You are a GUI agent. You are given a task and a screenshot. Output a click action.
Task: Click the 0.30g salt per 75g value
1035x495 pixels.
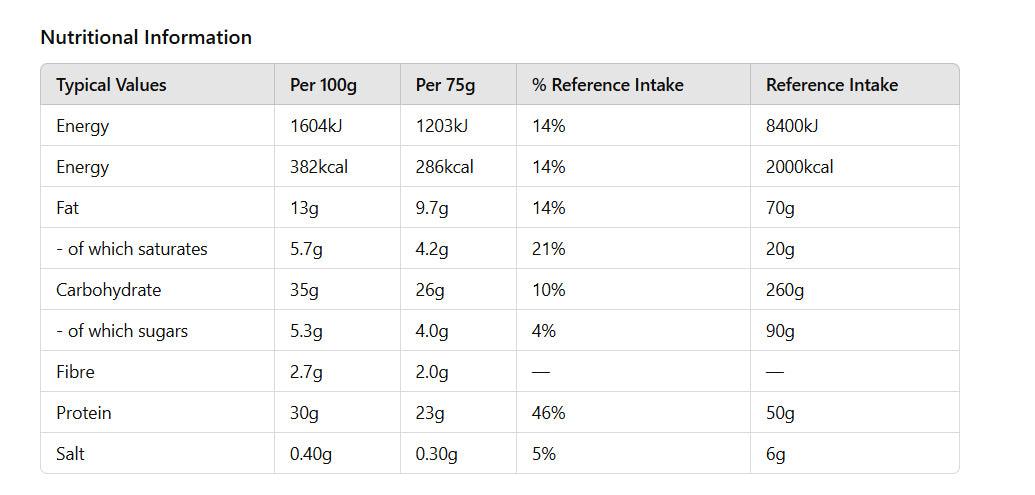436,454
